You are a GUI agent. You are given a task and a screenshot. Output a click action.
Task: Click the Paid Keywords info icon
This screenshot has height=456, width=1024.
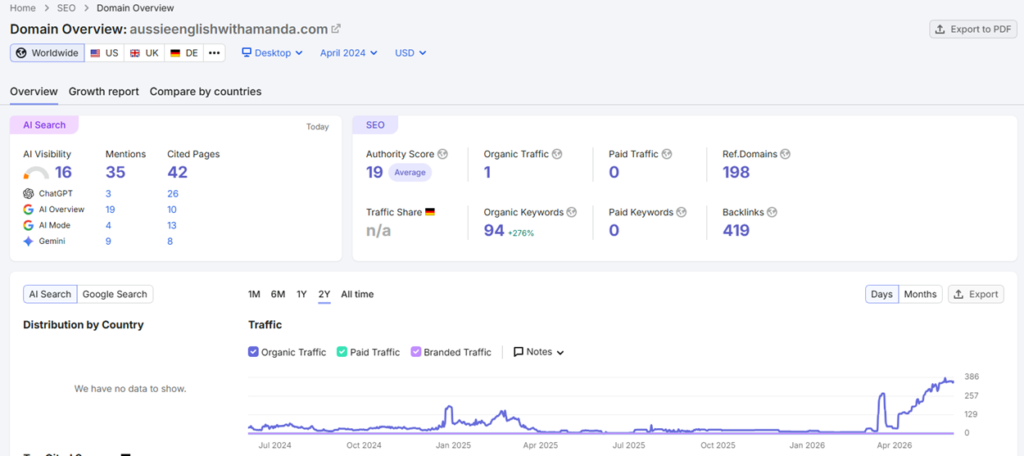pos(681,212)
